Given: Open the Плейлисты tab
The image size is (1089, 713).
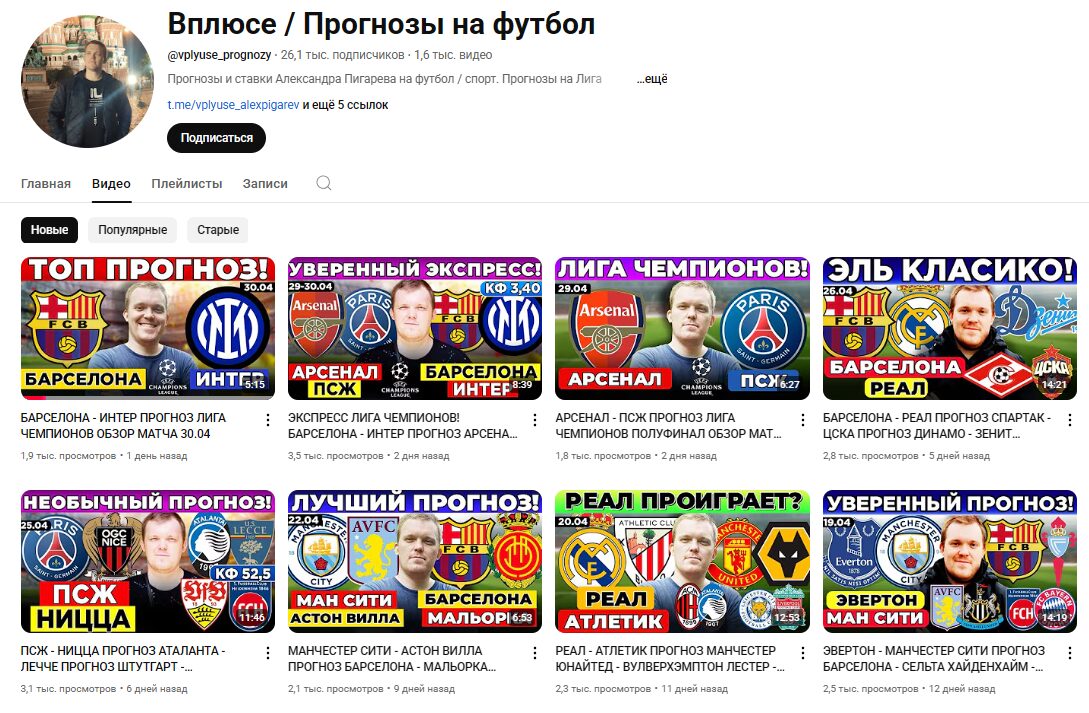Looking at the screenshot, I should pos(187,184).
